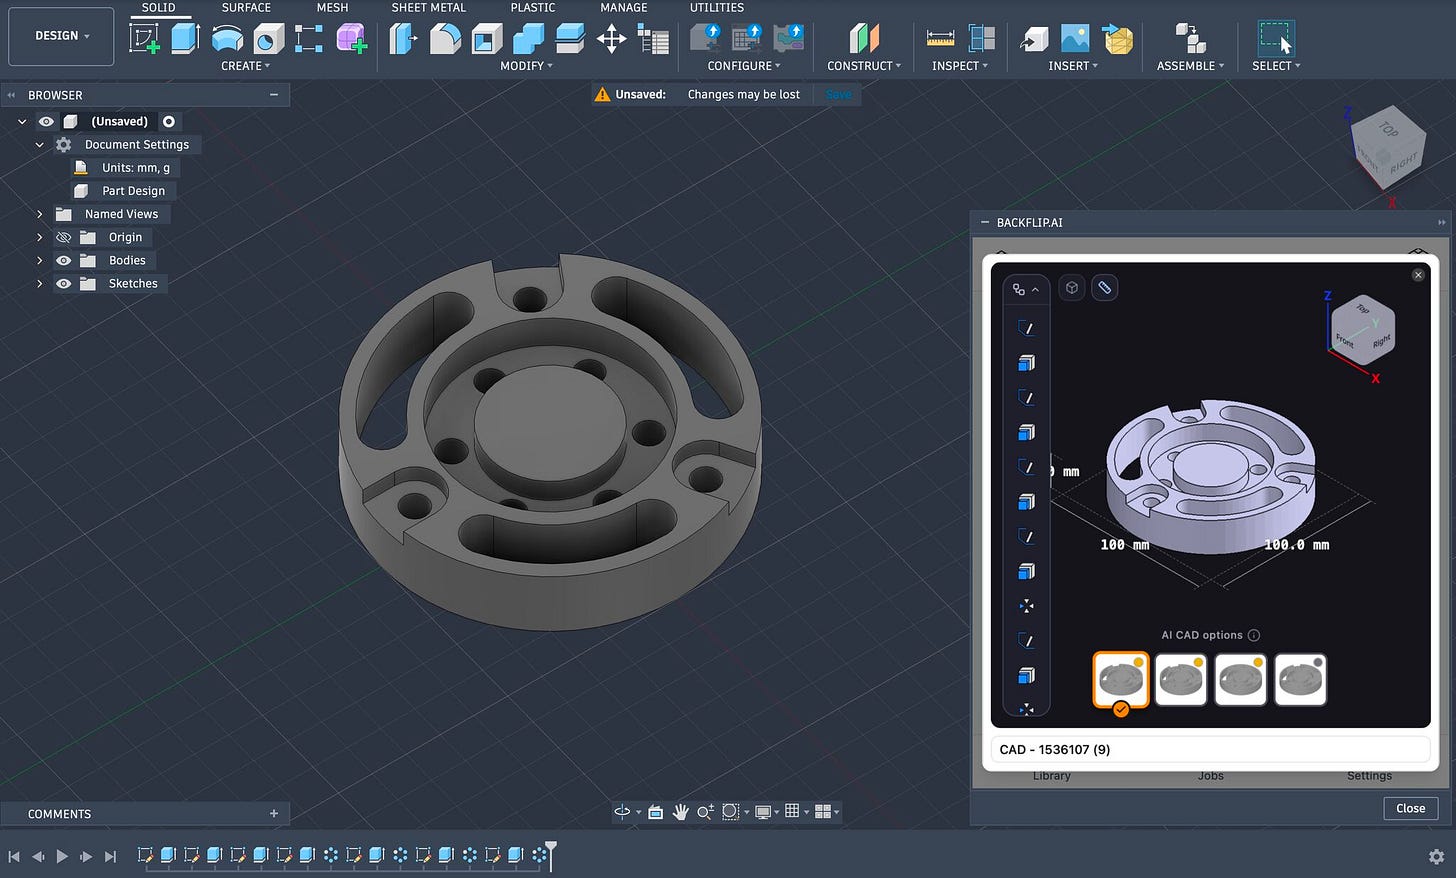The width and height of the screenshot is (1456, 878).
Task: Toggle the cube view button in Backflip preview
Action: coord(1072,288)
